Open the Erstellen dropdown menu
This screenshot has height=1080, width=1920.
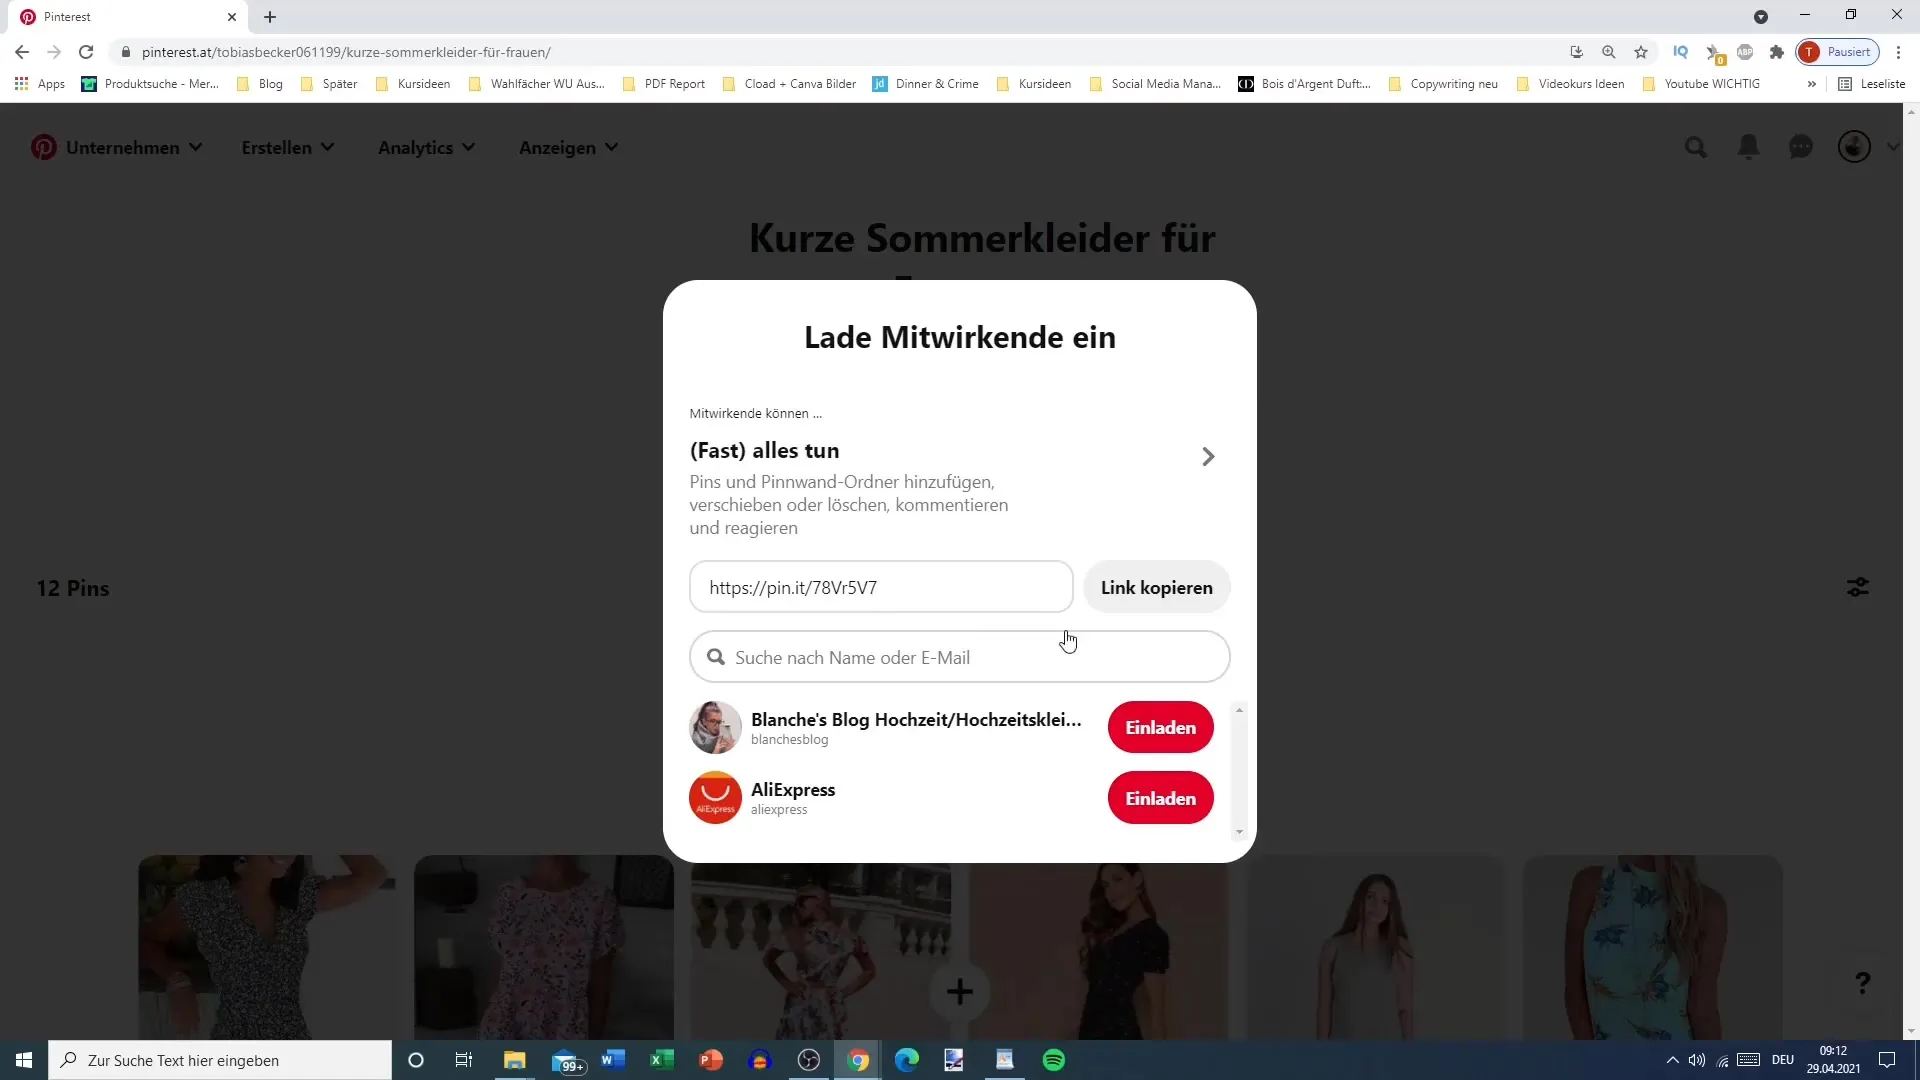(x=288, y=147)
